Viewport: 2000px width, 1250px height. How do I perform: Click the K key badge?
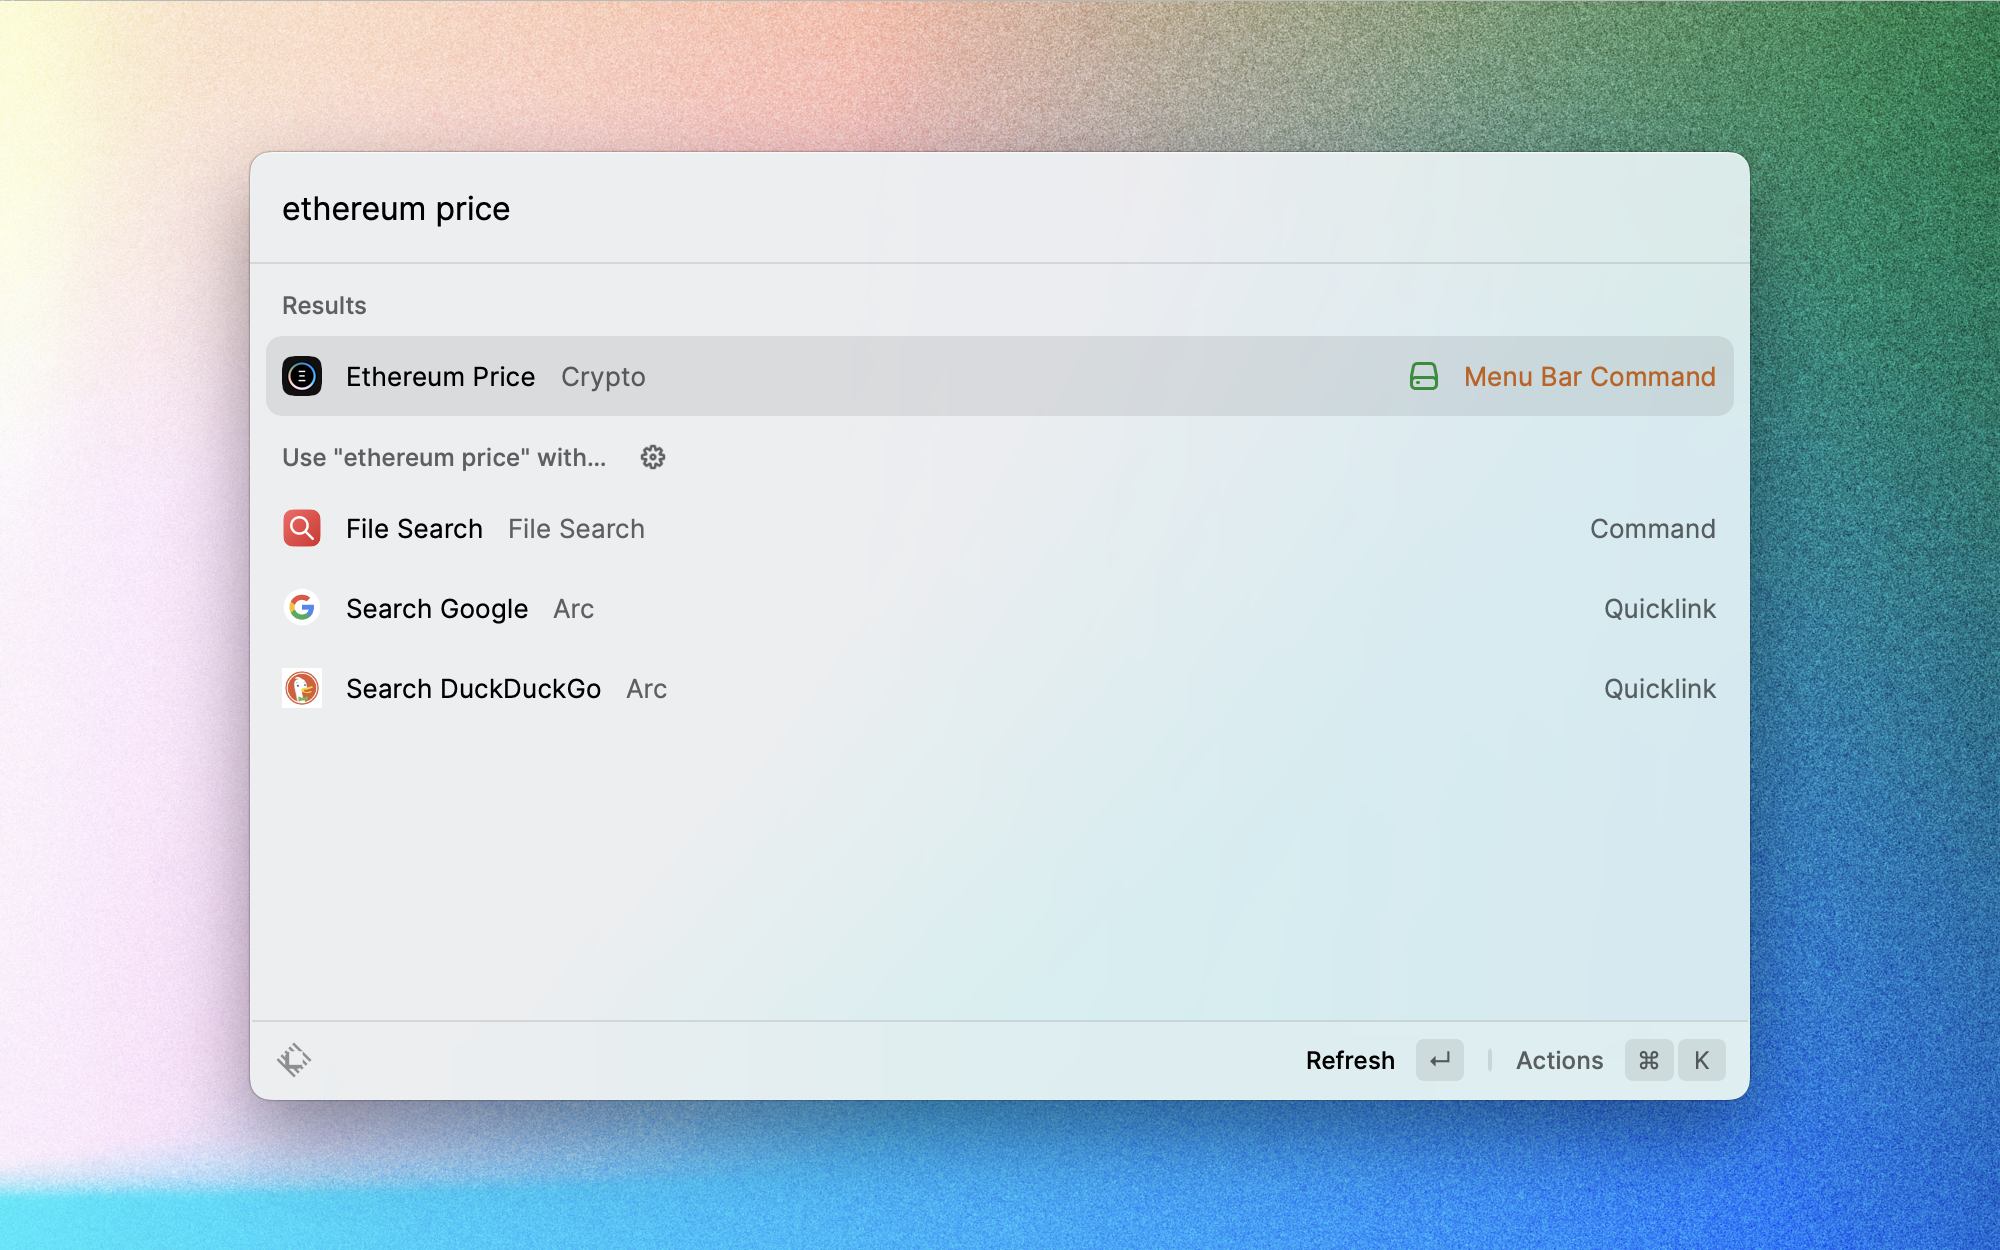(x=1701, y=1060)
